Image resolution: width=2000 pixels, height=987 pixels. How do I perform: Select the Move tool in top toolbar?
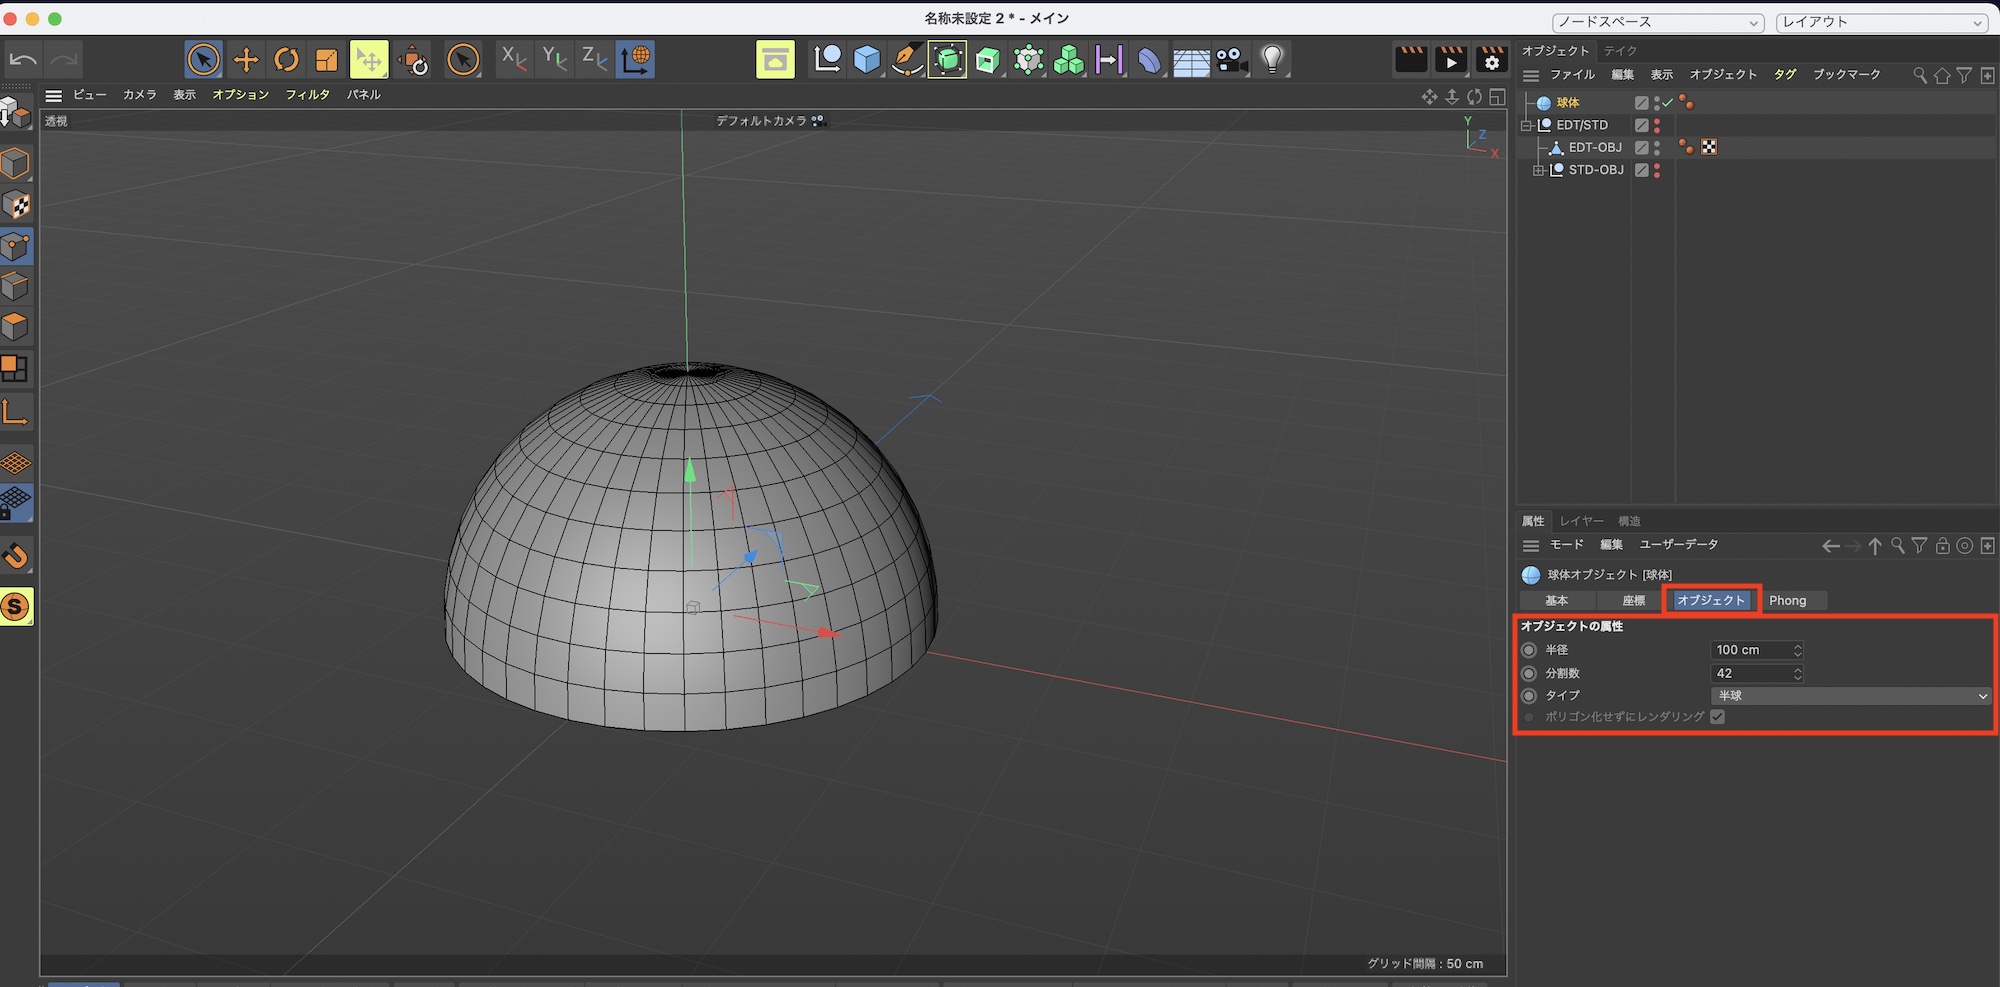coord(245,60)
